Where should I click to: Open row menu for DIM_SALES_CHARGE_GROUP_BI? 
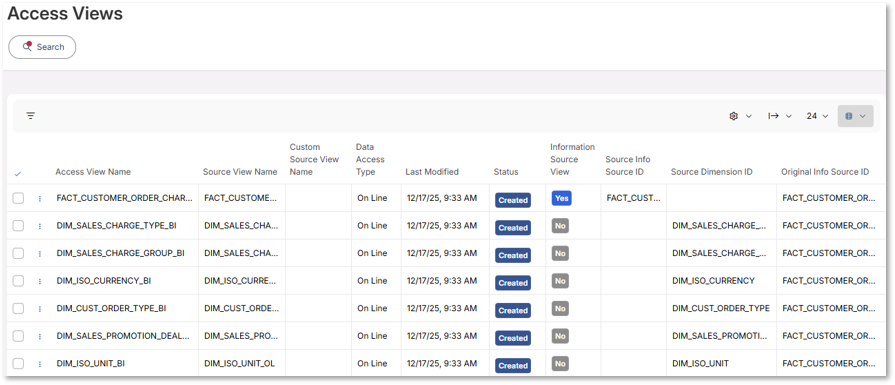coord(40,253)
